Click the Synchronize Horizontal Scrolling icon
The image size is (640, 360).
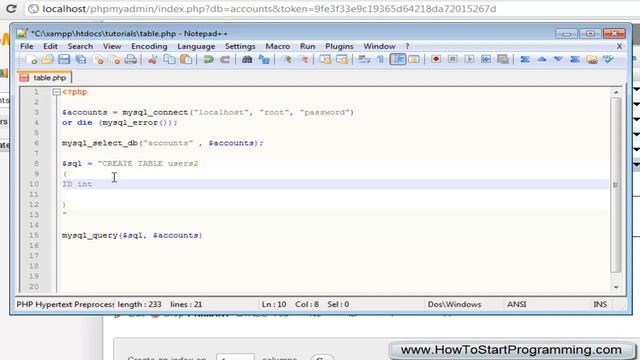point(342,60)
